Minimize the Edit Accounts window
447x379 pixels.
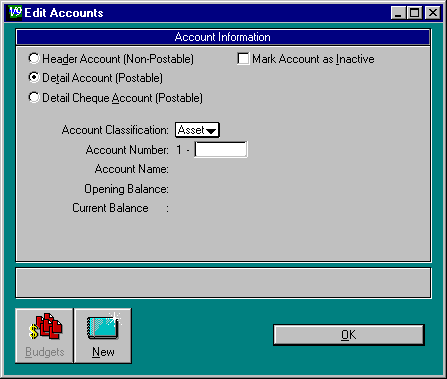click(398, 13)
